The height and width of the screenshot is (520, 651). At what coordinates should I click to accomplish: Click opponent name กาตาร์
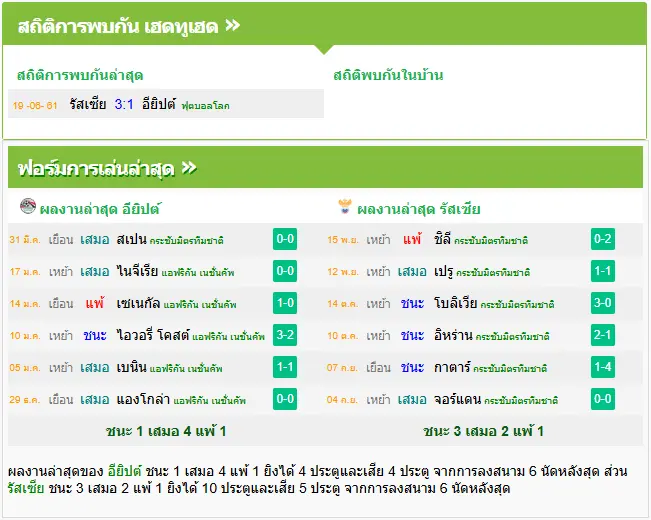pos(452,367)
